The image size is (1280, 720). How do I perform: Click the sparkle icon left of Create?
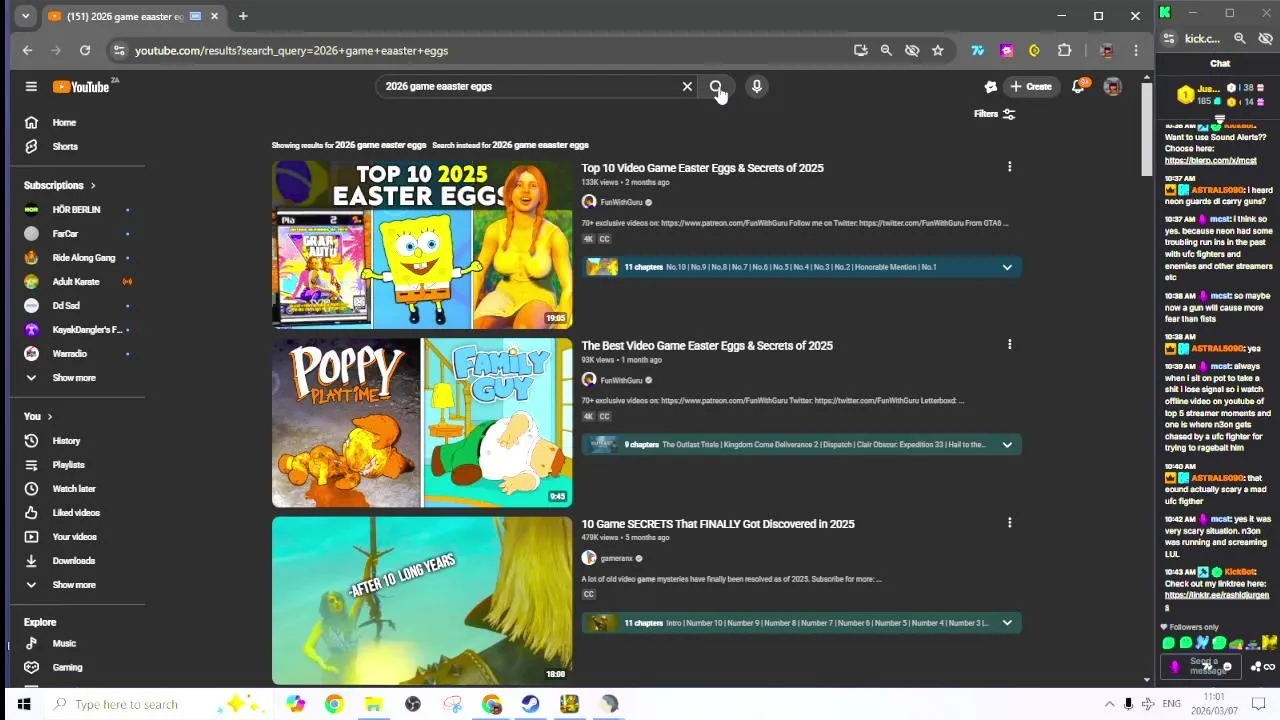990,87
